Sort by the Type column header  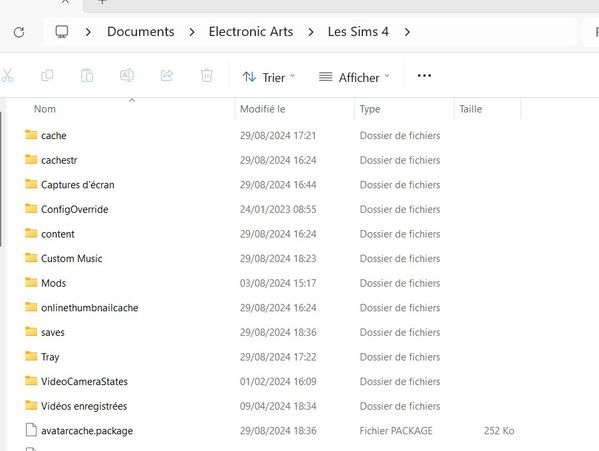click(370, 109)
